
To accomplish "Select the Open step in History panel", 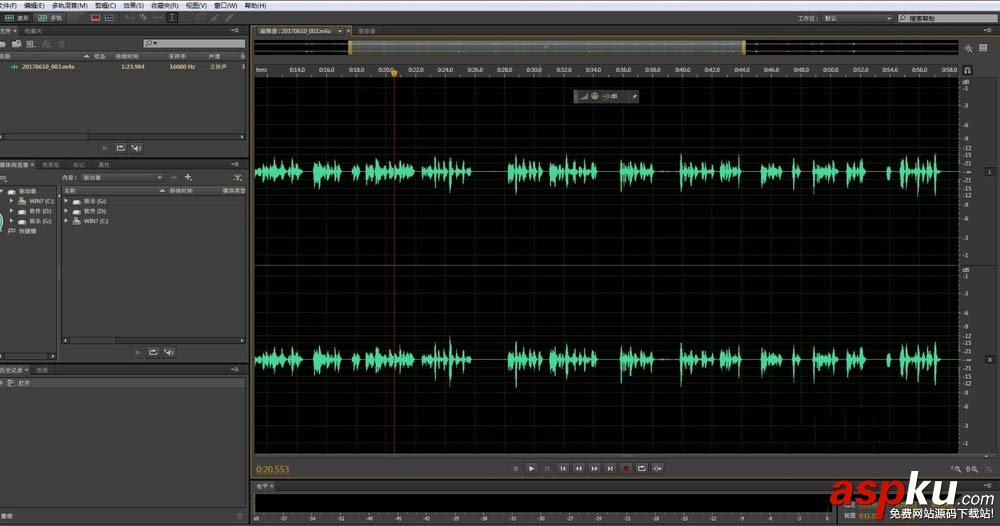I will (122, 383).
